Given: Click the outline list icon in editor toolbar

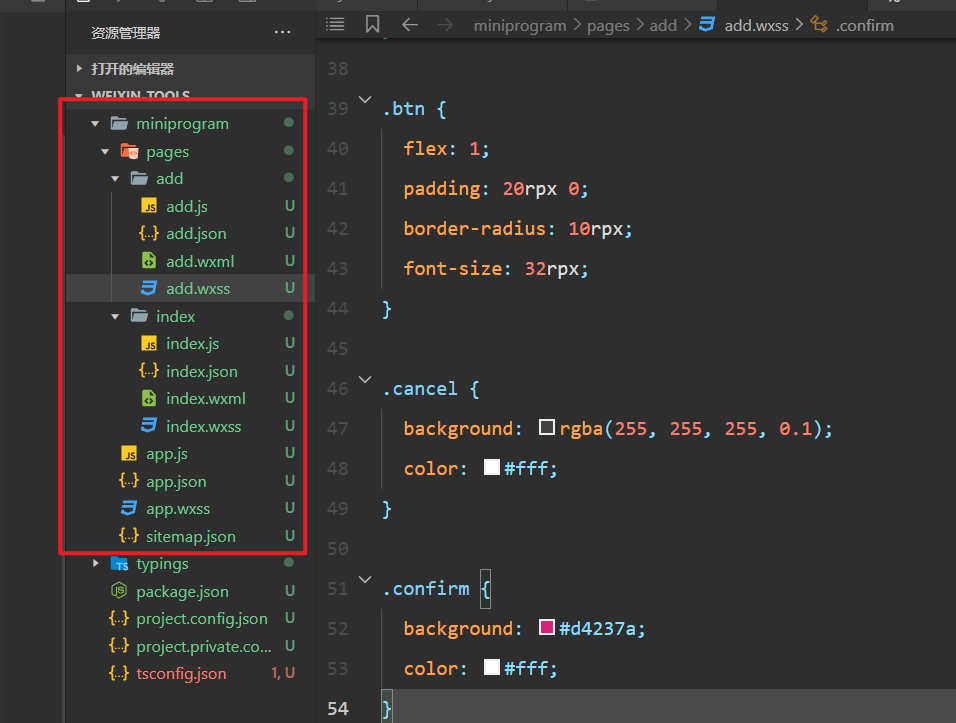Looking at the screenshot, I should [335, 24].
